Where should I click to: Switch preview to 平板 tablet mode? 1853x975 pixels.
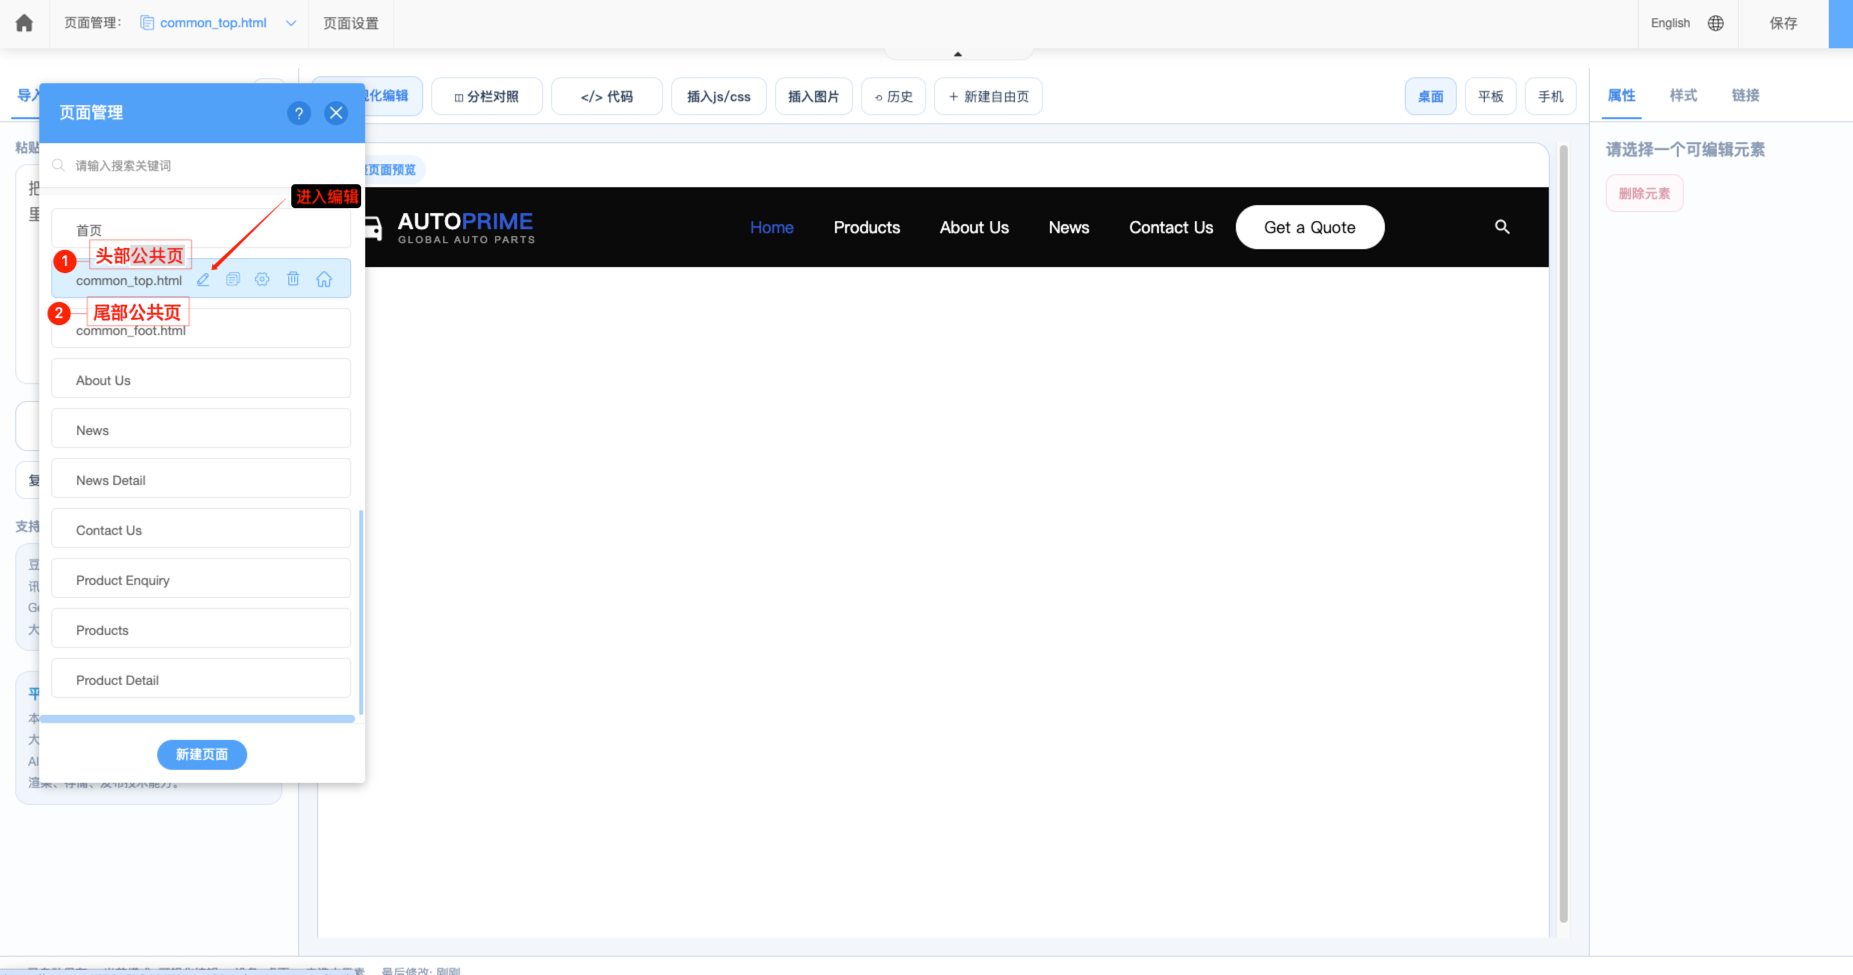[x=1491, y=96]
